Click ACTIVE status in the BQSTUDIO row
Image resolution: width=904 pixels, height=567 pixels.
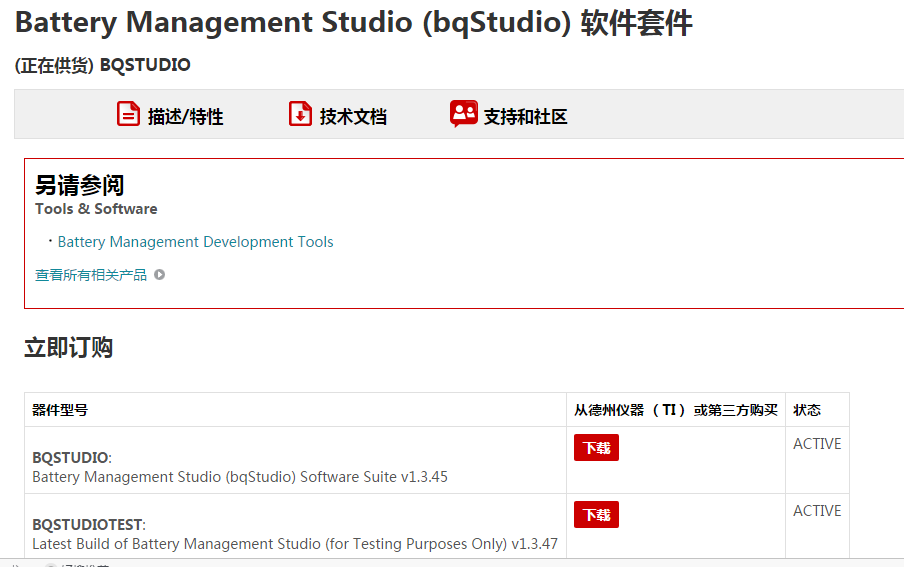point(817,444)
